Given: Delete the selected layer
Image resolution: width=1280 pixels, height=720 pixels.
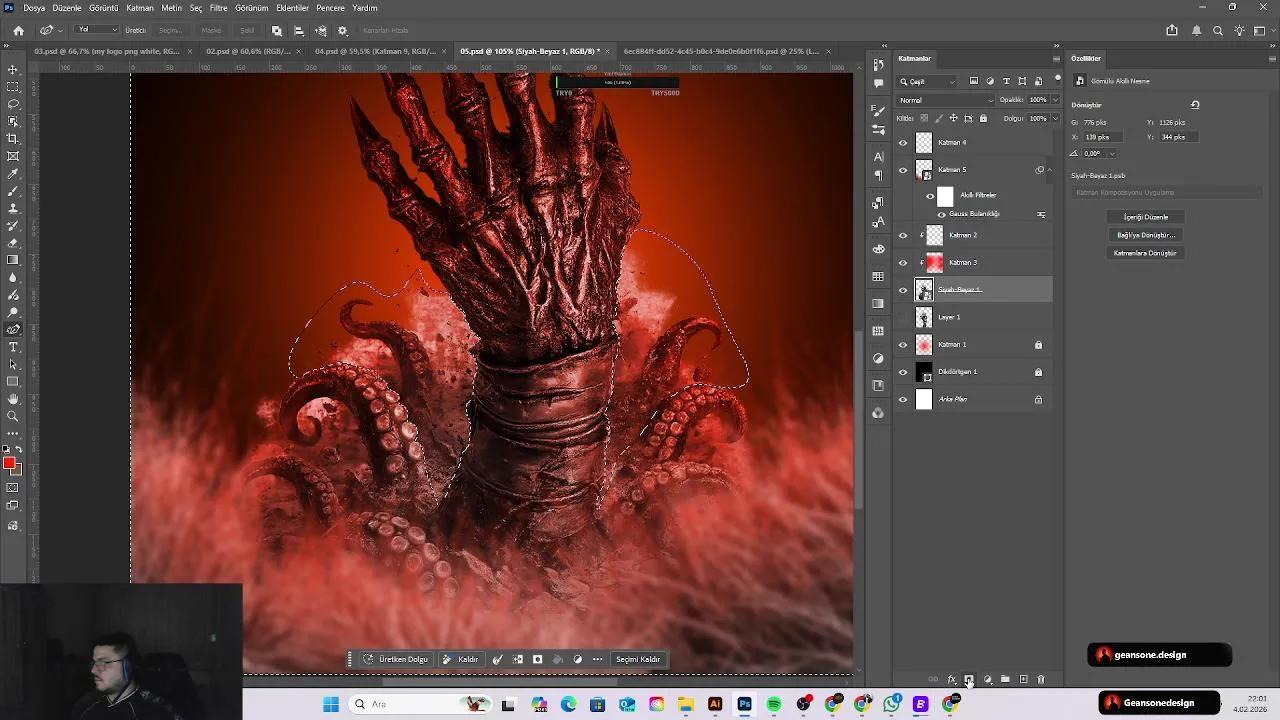Looking at the screenshot, I should point(1041,680).
